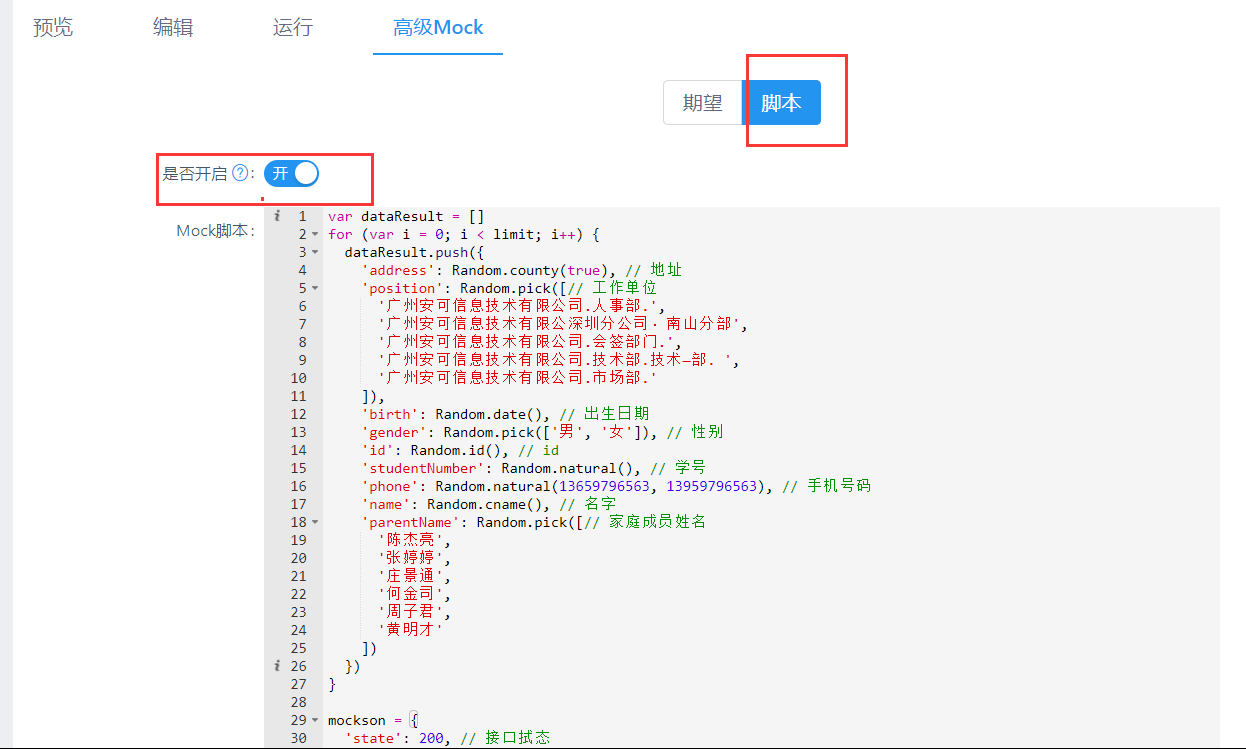Image resolution: width=1246 pixels, height=749 pixels.
Task: Click the 脚本 mode button
Action: click(781, 103)
